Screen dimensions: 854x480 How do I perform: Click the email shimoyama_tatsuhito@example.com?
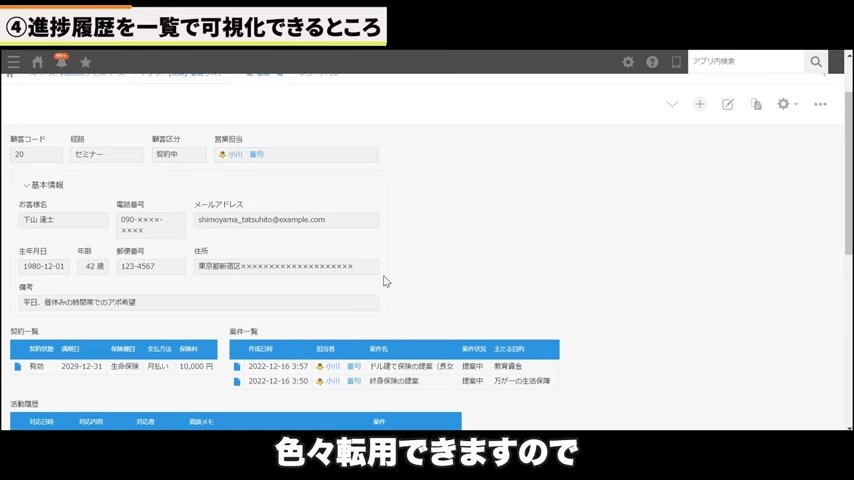[286, 220]
